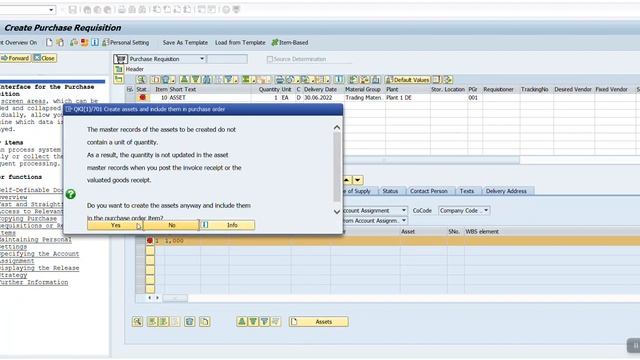The image size is (640, 360).
Task: Switch to the Delivery Address tab
Action: coord(506,191)
